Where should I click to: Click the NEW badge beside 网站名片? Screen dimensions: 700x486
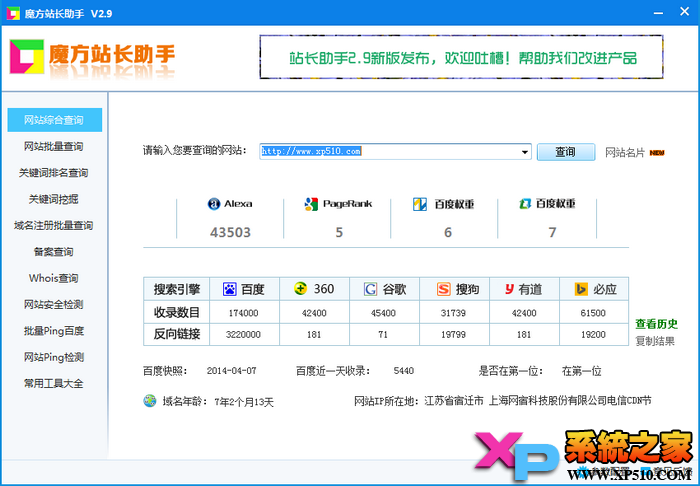click(657, 153)
